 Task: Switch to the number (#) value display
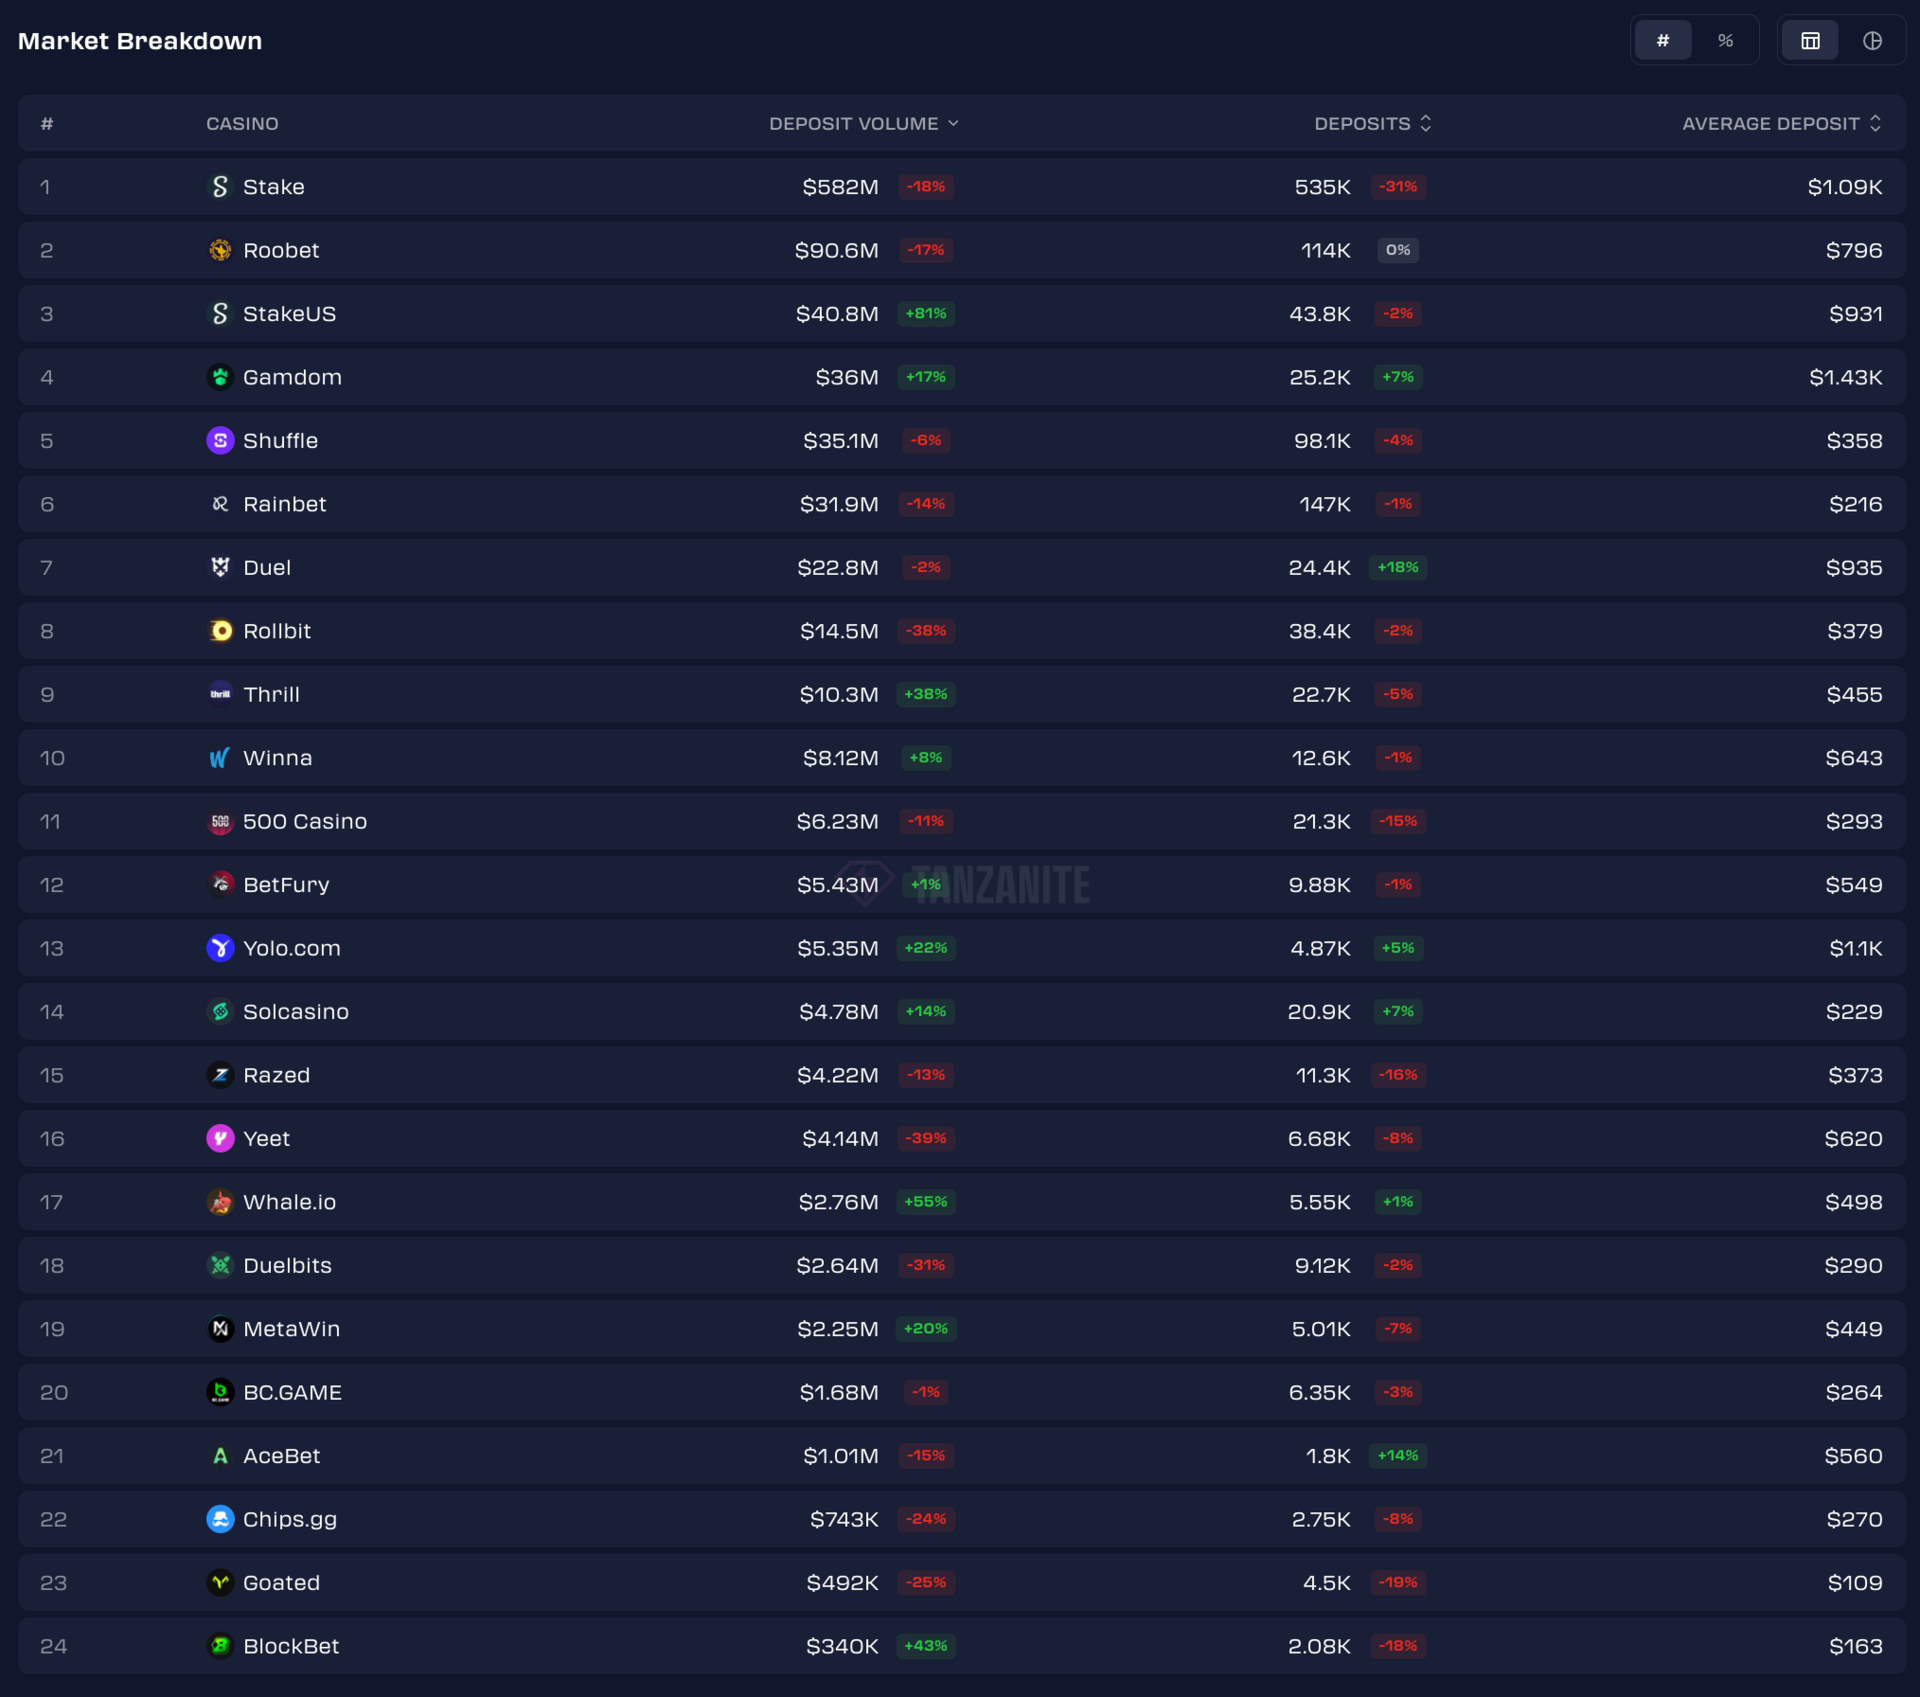pos(1663,41)
